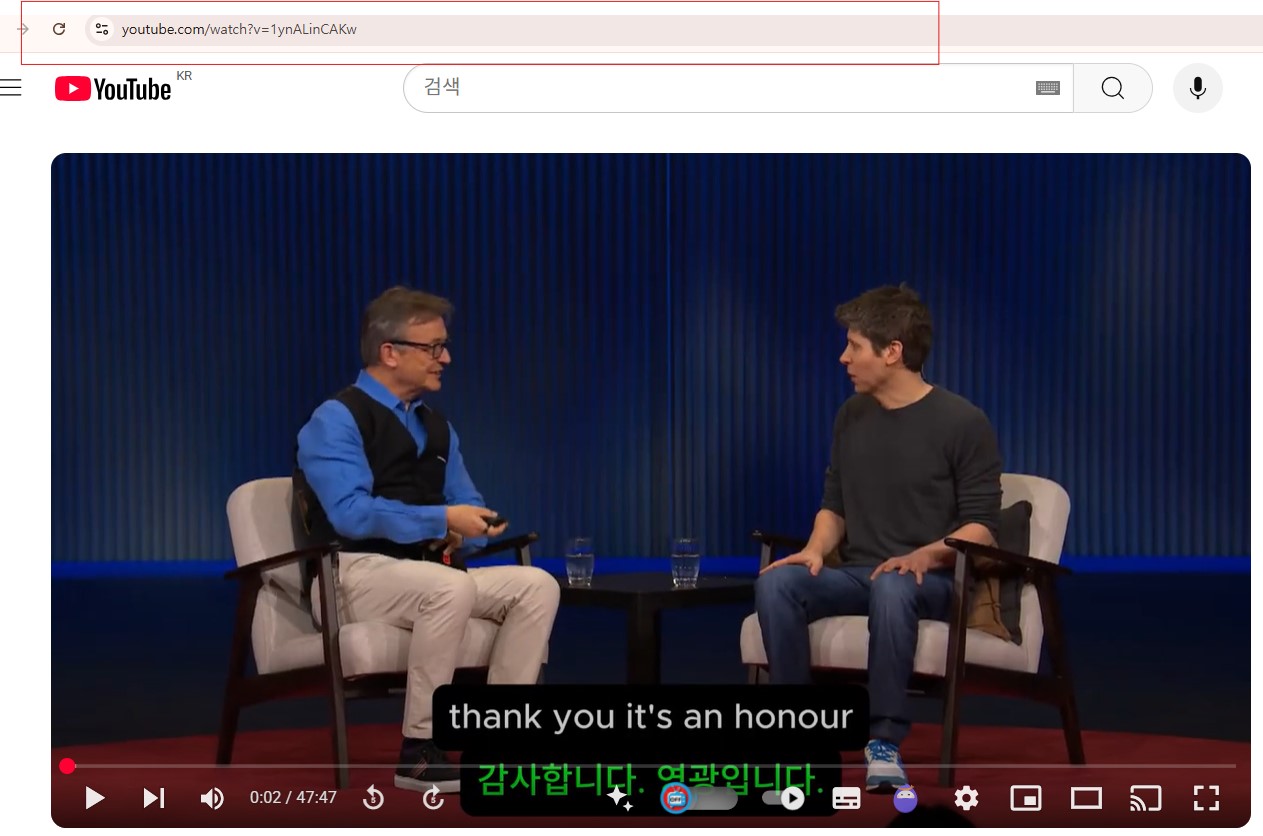
Task: Click the sparkle AI icon in player controls
Action: tap(619, 797)
